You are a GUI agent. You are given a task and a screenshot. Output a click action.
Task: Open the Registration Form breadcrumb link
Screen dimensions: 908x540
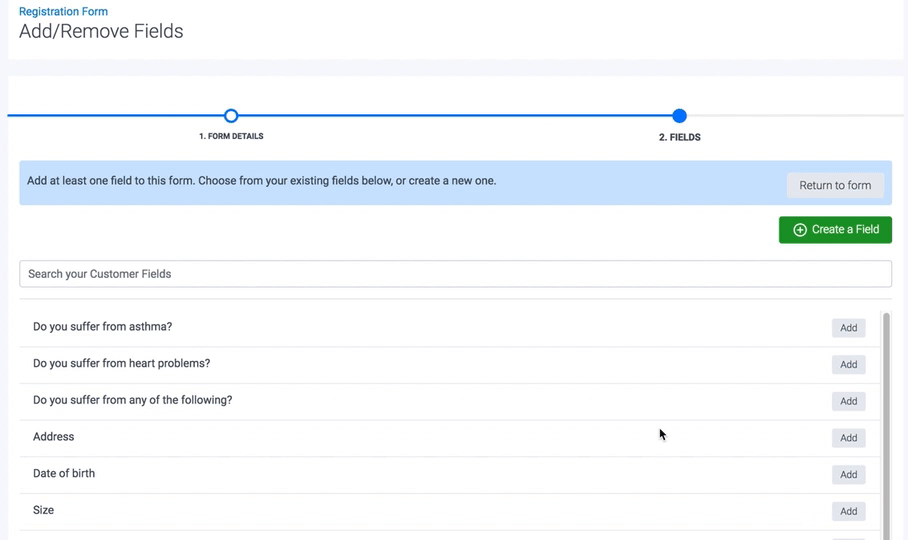63,11
